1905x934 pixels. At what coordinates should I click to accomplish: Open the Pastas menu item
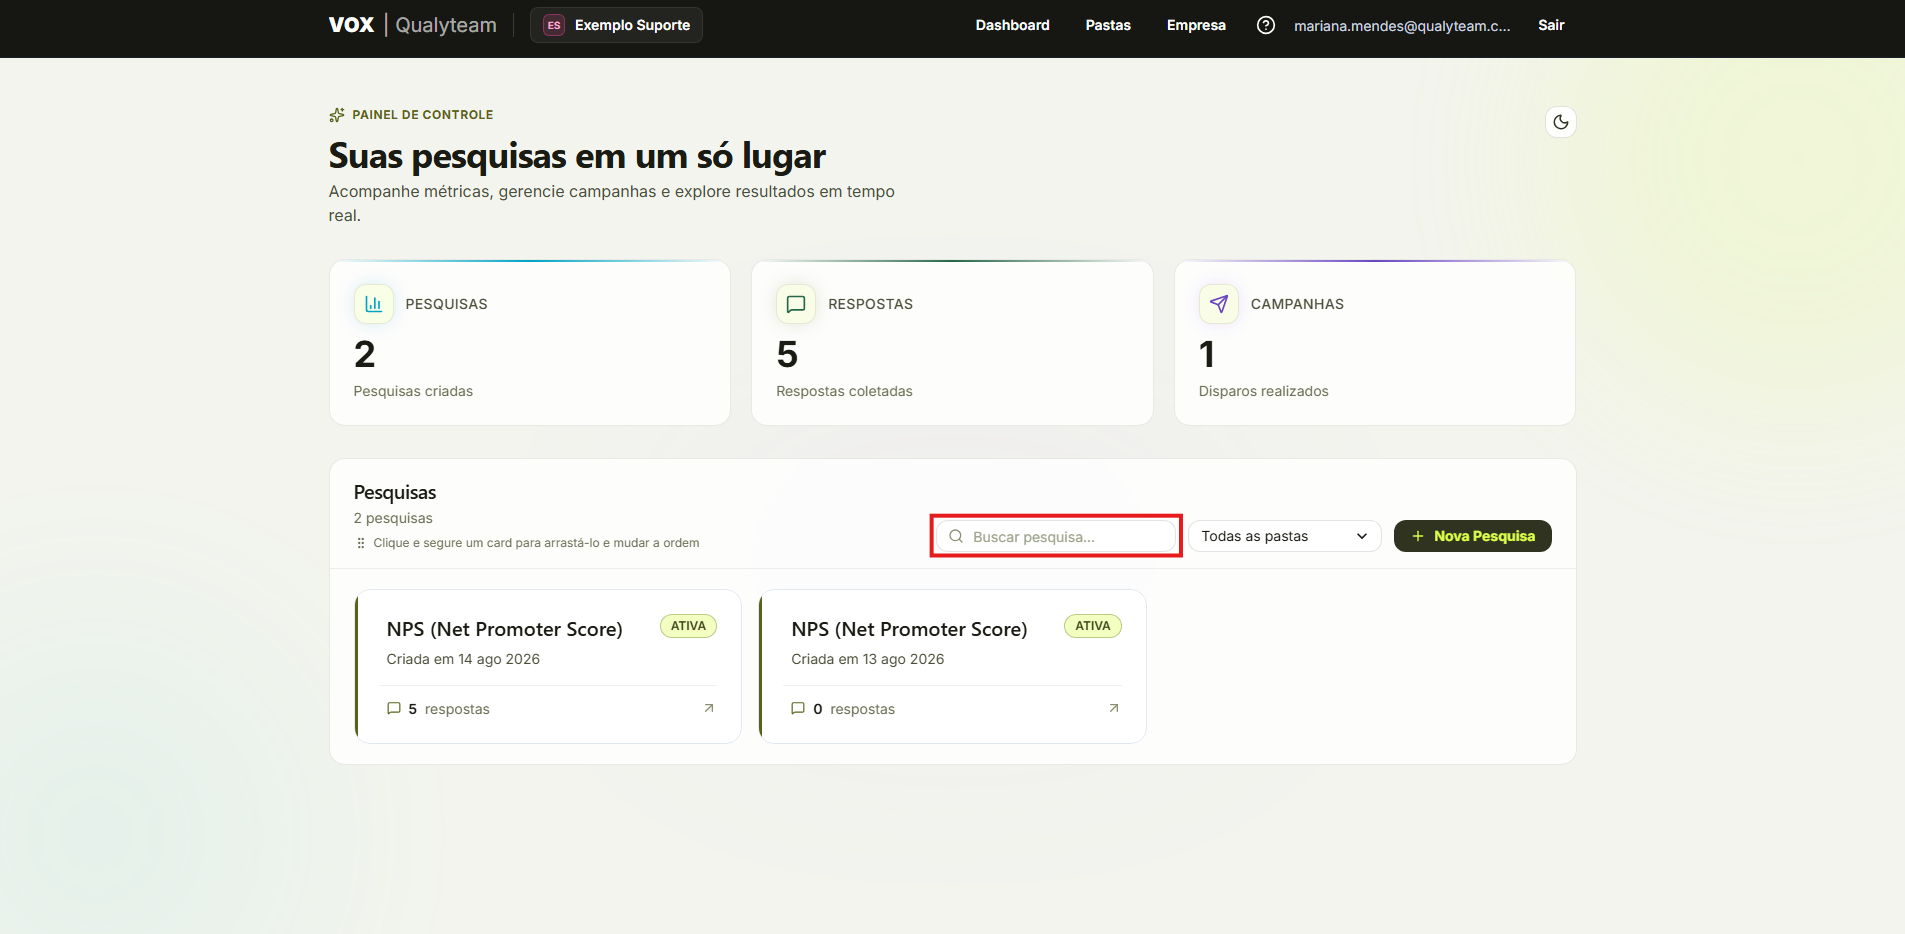[x=1108, y=25]
